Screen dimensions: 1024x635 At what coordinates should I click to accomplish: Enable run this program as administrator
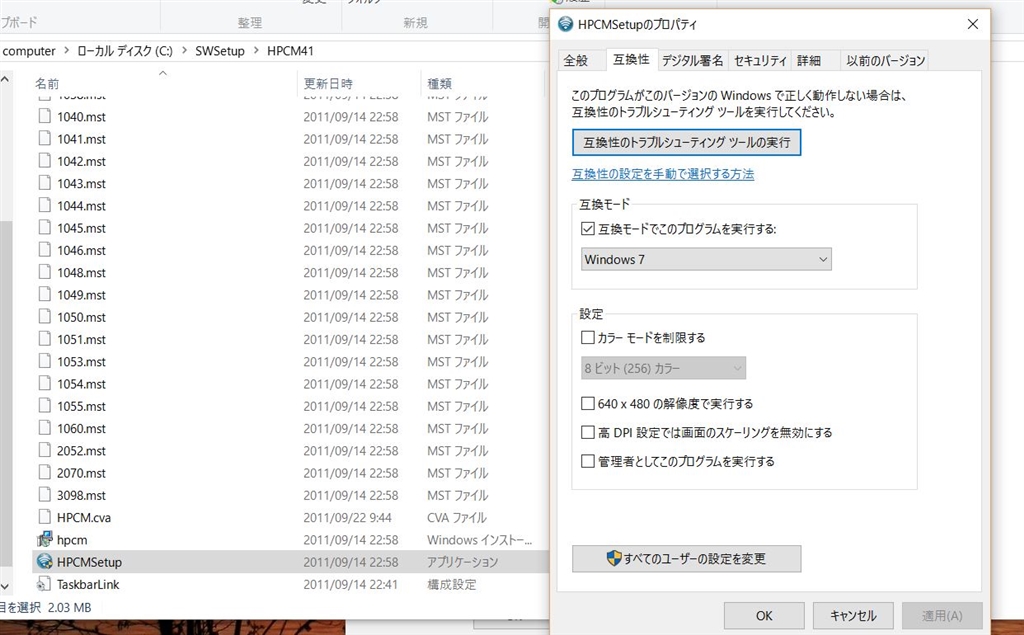coord(588,461)
